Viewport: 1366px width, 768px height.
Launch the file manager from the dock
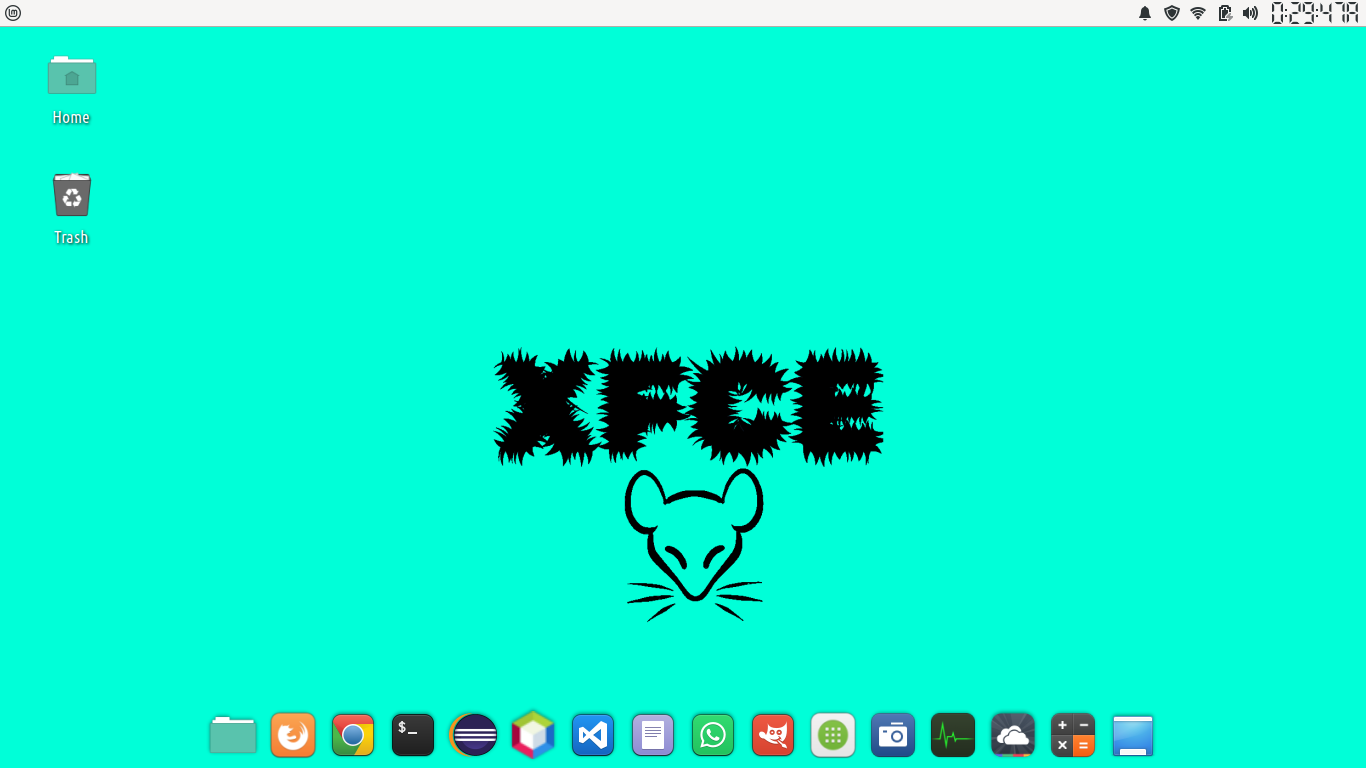pyautogui.click(x=233, y=735)
